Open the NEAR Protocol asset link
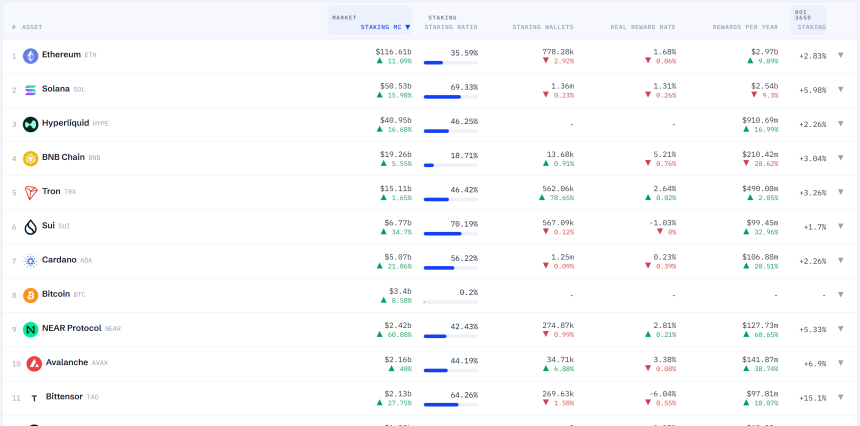860x426 pixels. coord(72,328)
